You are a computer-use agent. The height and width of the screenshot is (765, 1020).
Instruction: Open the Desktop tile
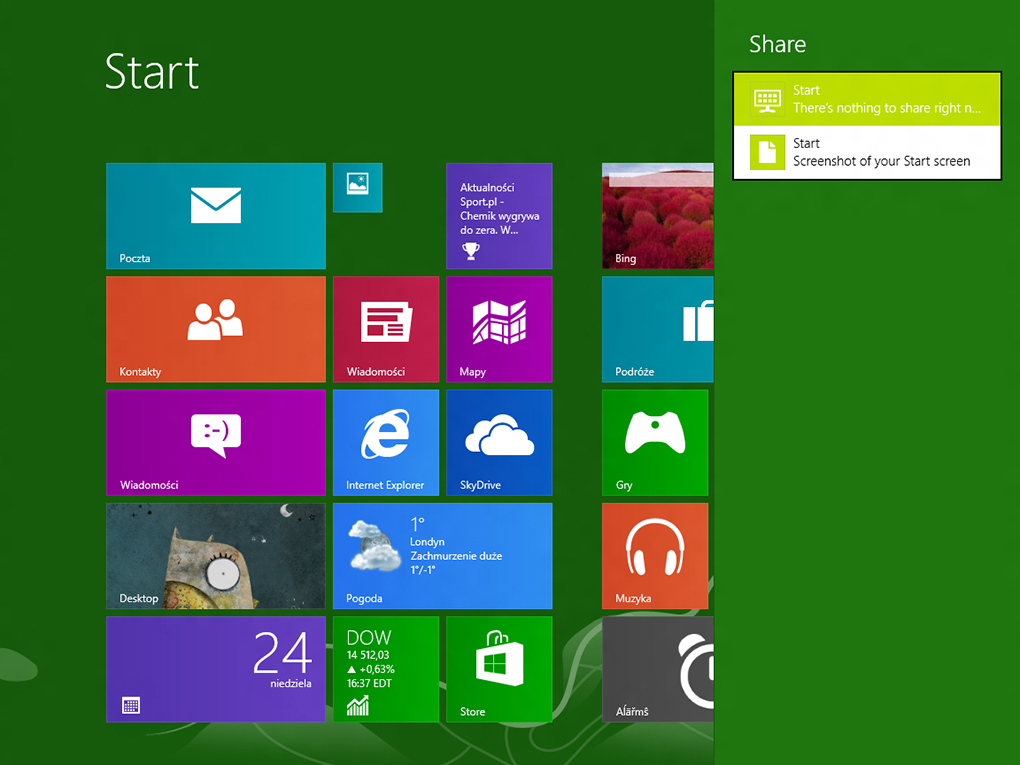(x=216, y=556)
